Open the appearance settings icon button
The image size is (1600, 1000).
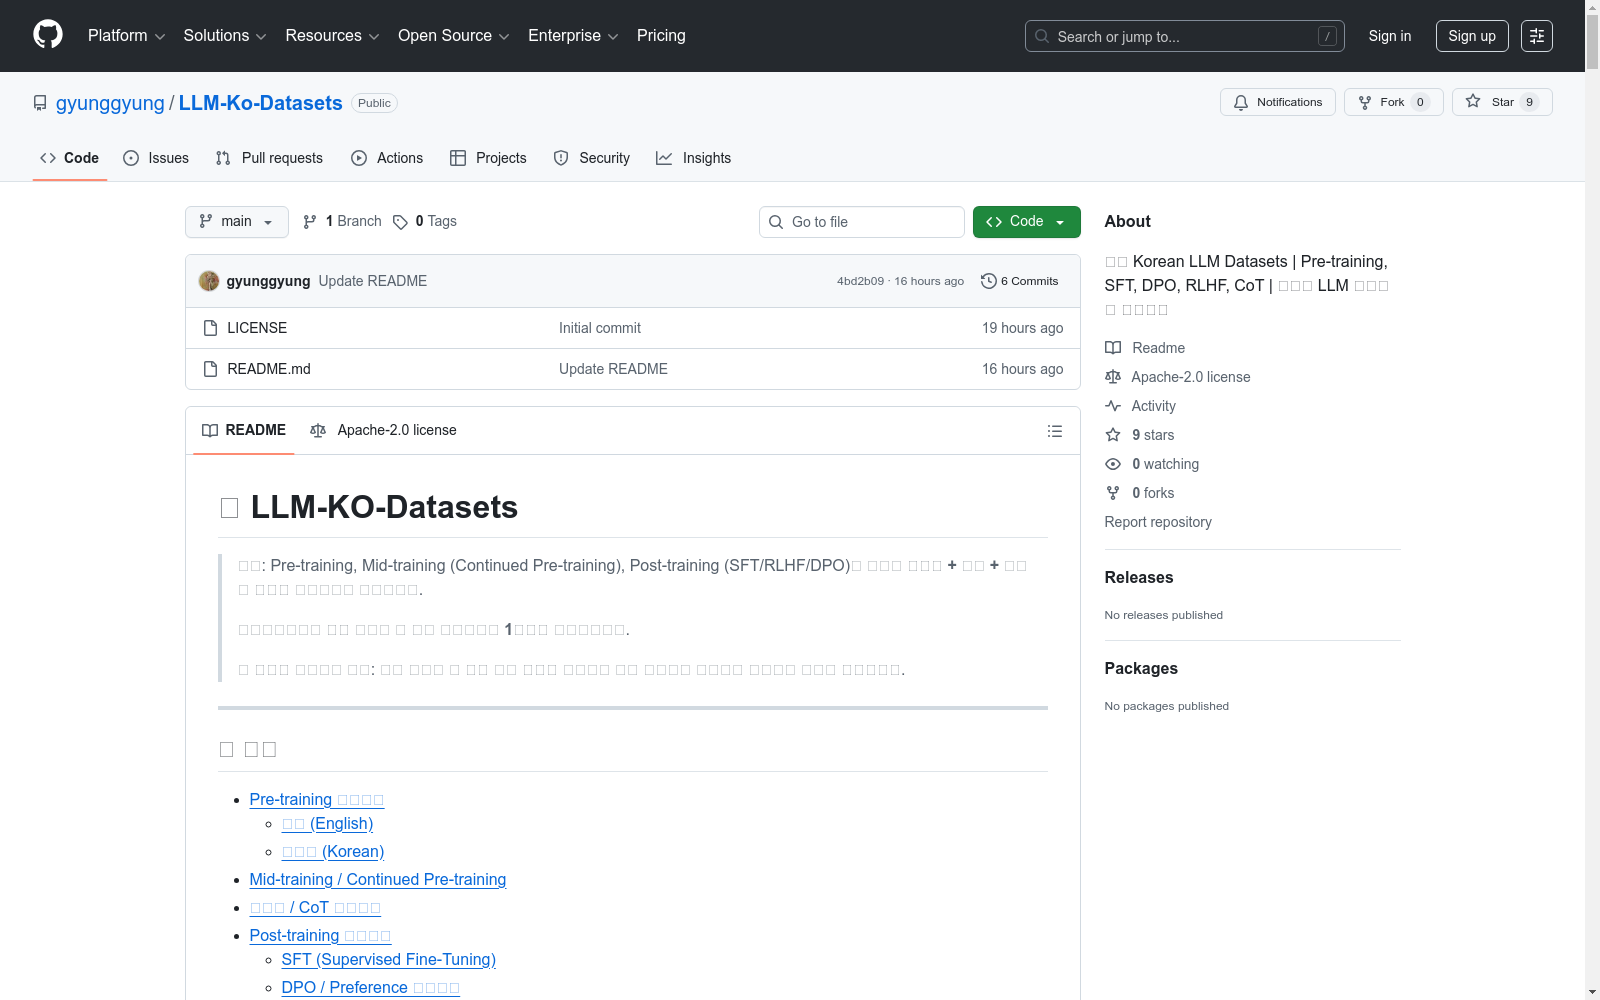(1537, 36)
